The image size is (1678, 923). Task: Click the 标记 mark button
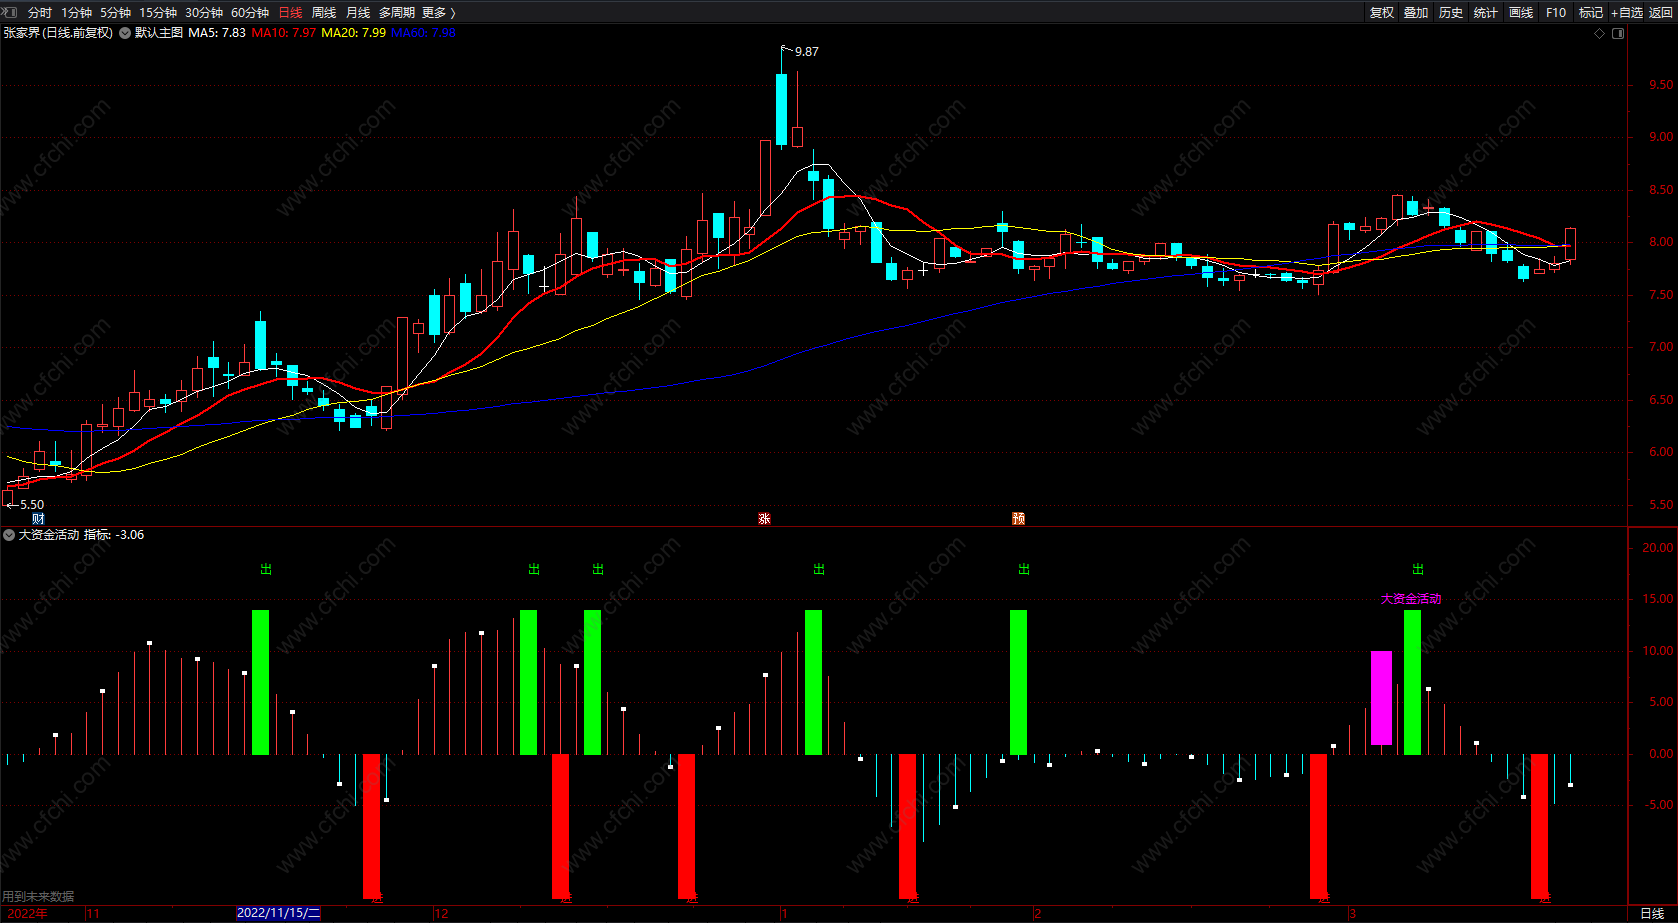(1590, 13)
